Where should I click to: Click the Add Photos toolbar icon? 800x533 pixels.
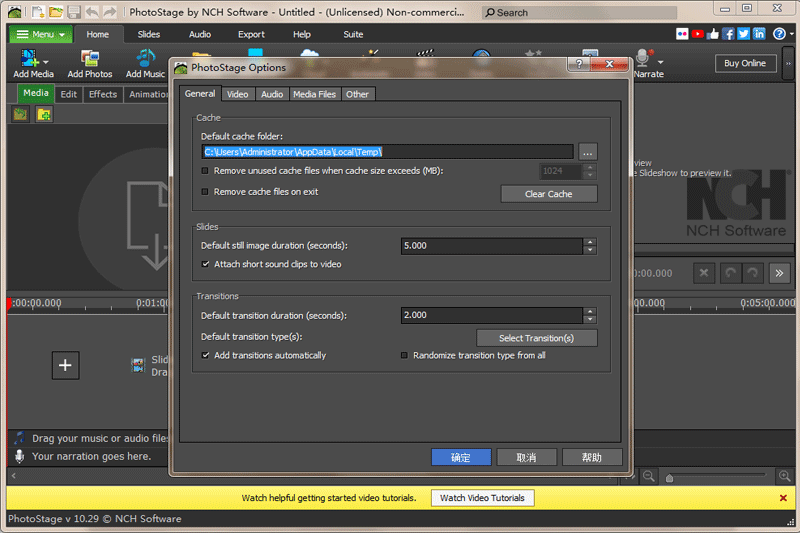point(90,58)
